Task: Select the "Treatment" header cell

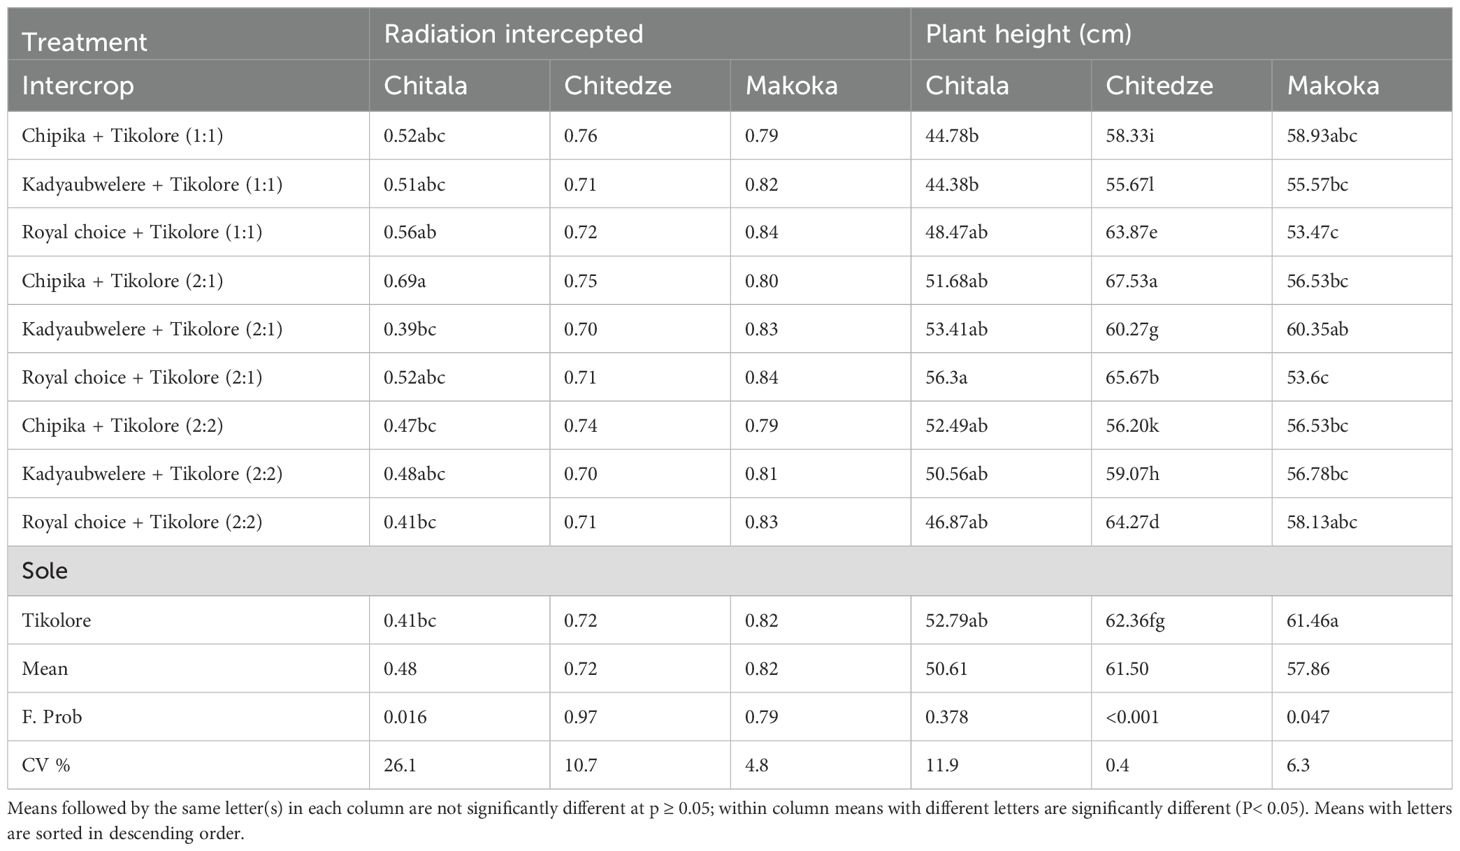Action: [x=84, y=42]
